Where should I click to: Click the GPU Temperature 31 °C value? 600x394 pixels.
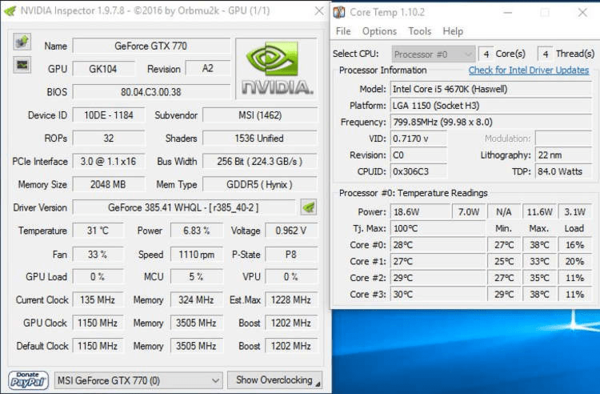[98, 231]
